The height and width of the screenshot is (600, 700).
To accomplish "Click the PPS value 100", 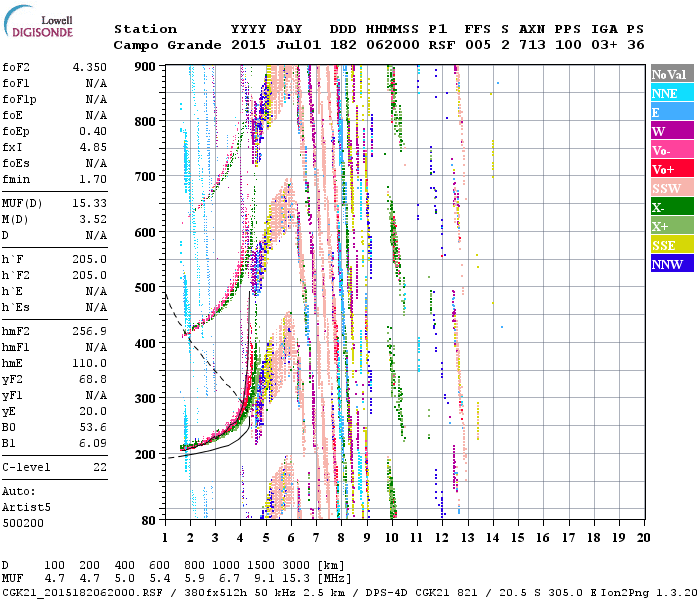I will [x=568, y=45].
